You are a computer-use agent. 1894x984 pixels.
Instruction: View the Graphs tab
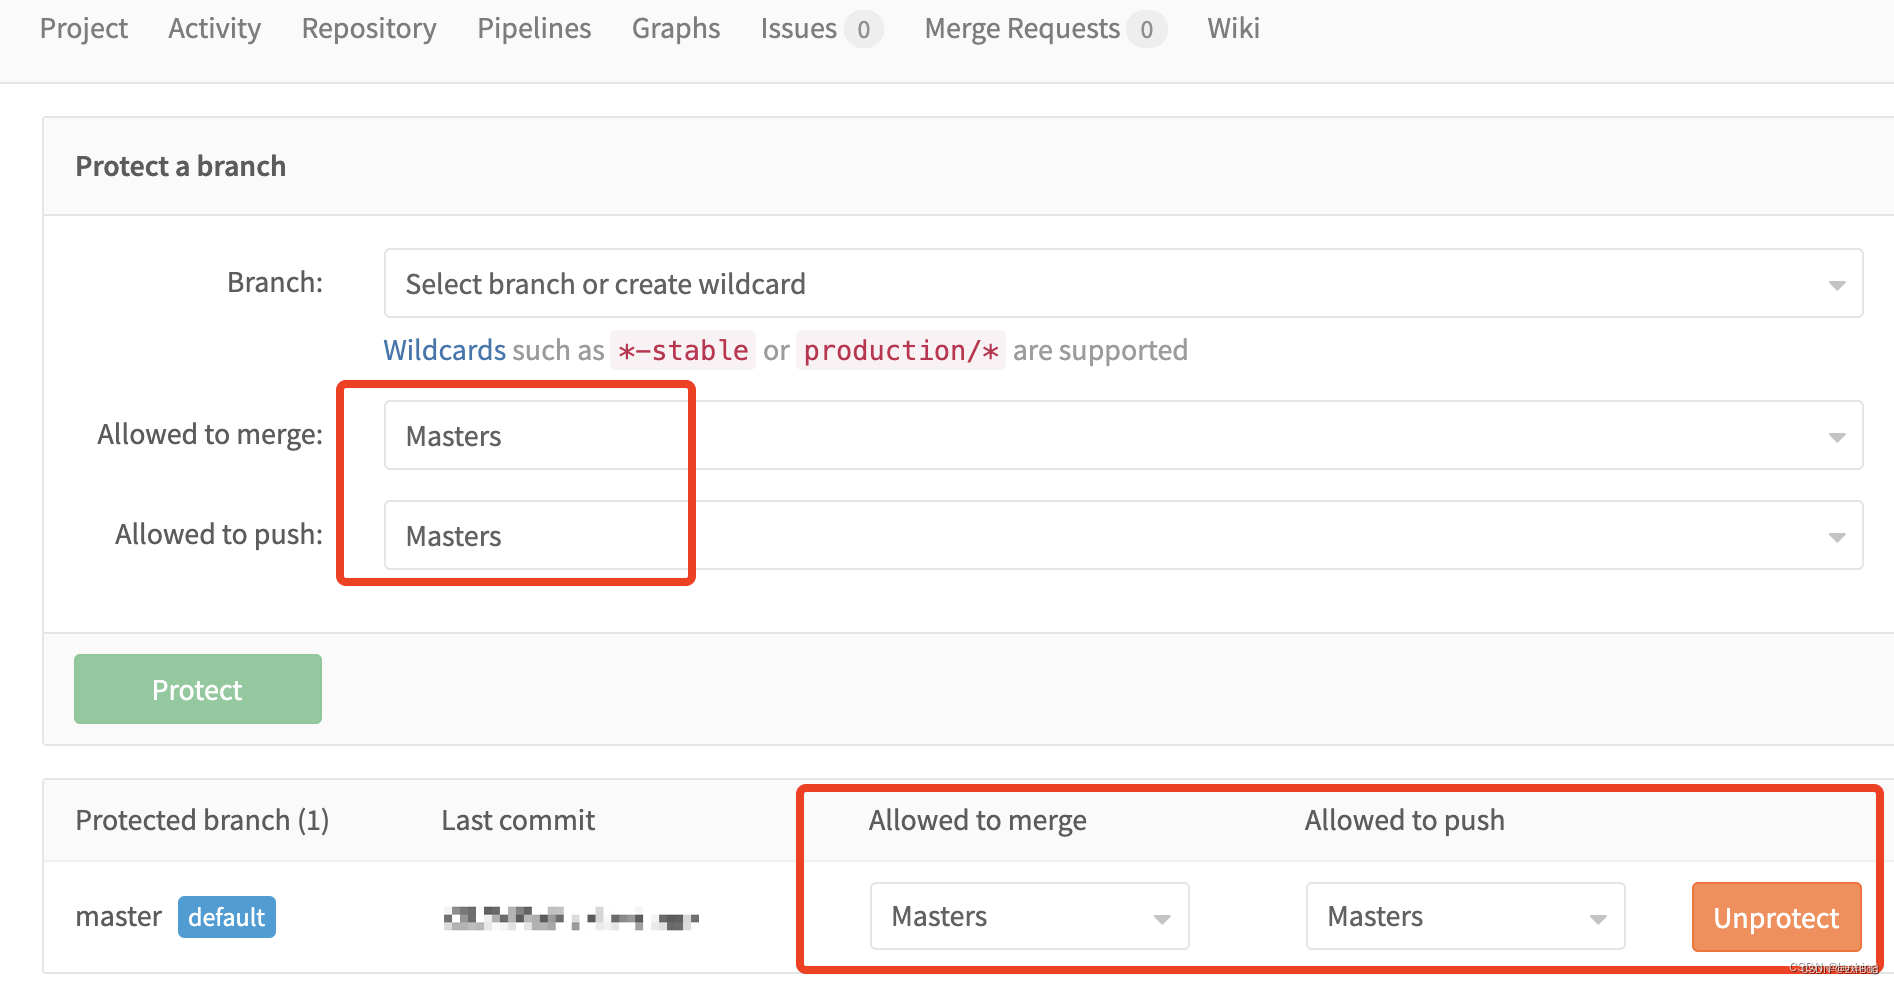(x=676, y=29)
